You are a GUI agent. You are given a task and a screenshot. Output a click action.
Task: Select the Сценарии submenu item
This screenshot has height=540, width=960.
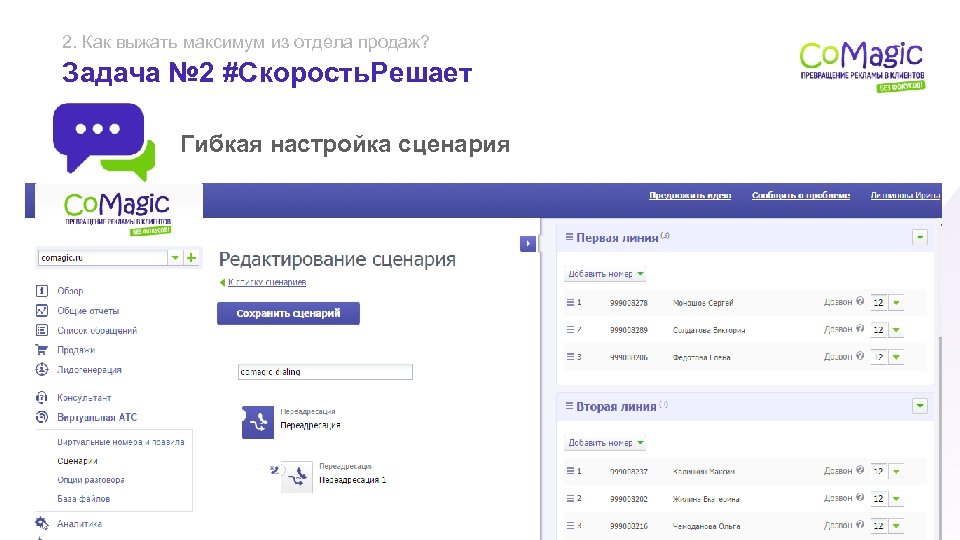[77, 461]
